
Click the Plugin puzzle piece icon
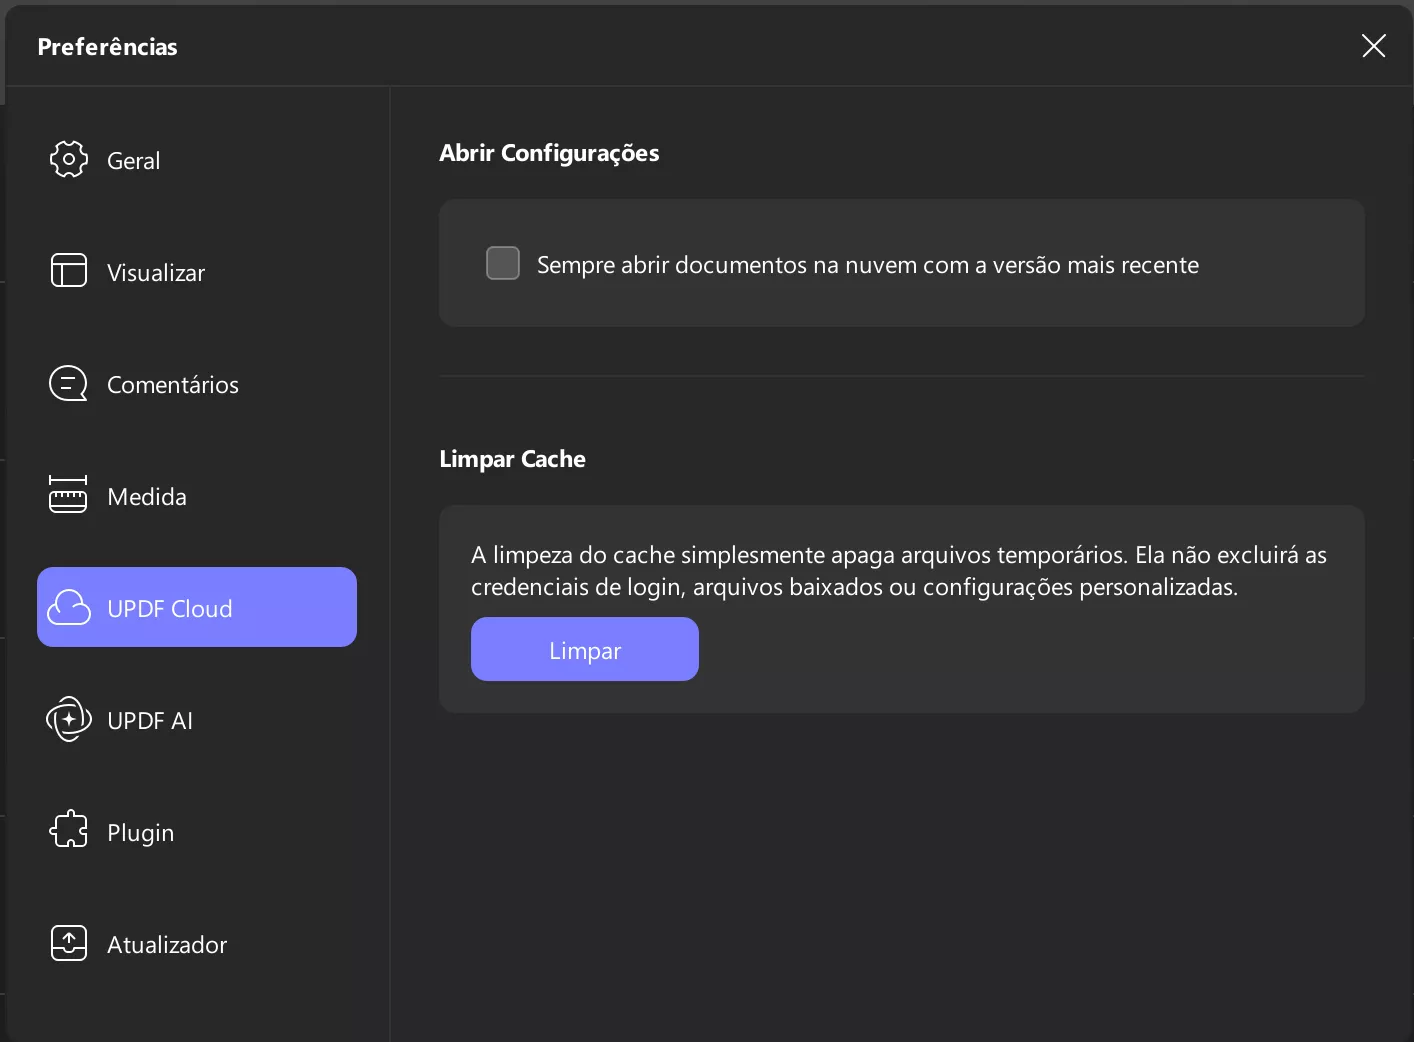[69, 829]
